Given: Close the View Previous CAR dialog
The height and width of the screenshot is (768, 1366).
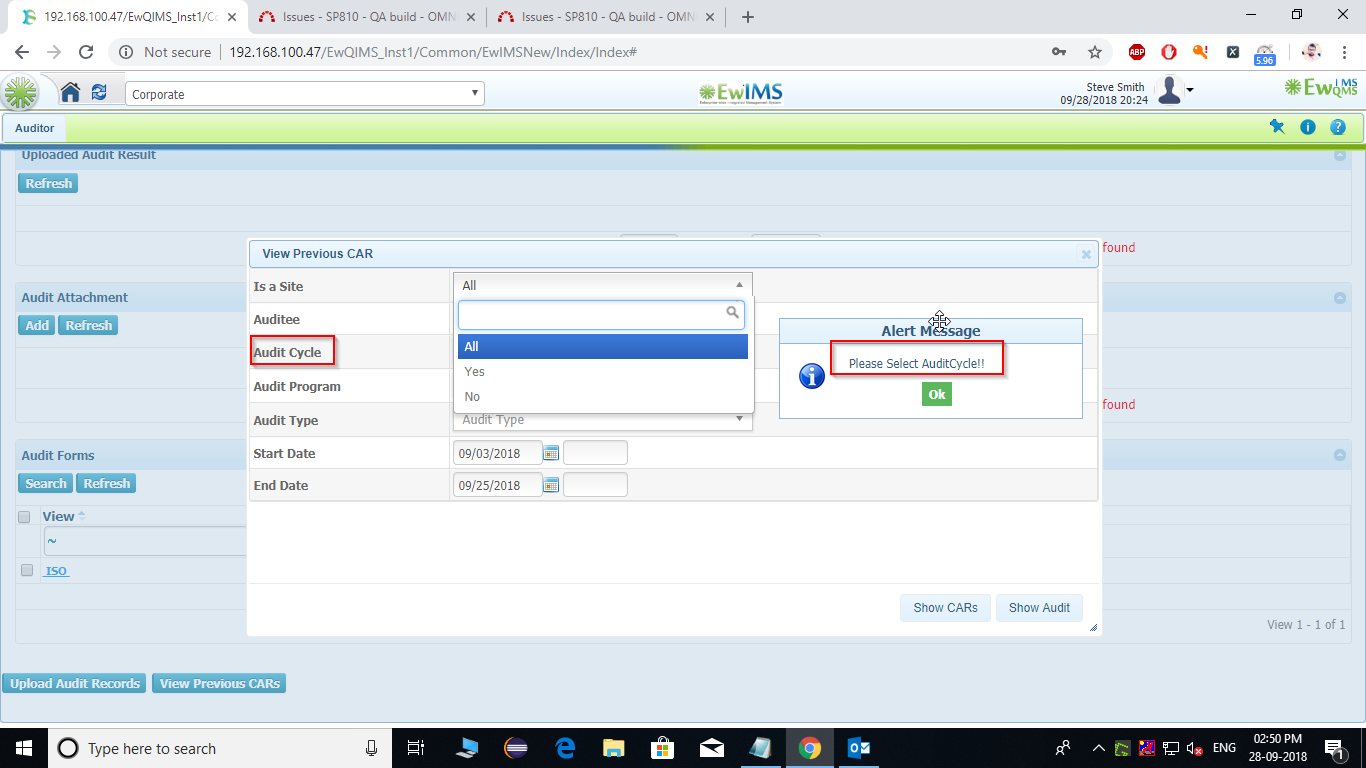Looking at the screenshot, I should [x=1086, y=255].
